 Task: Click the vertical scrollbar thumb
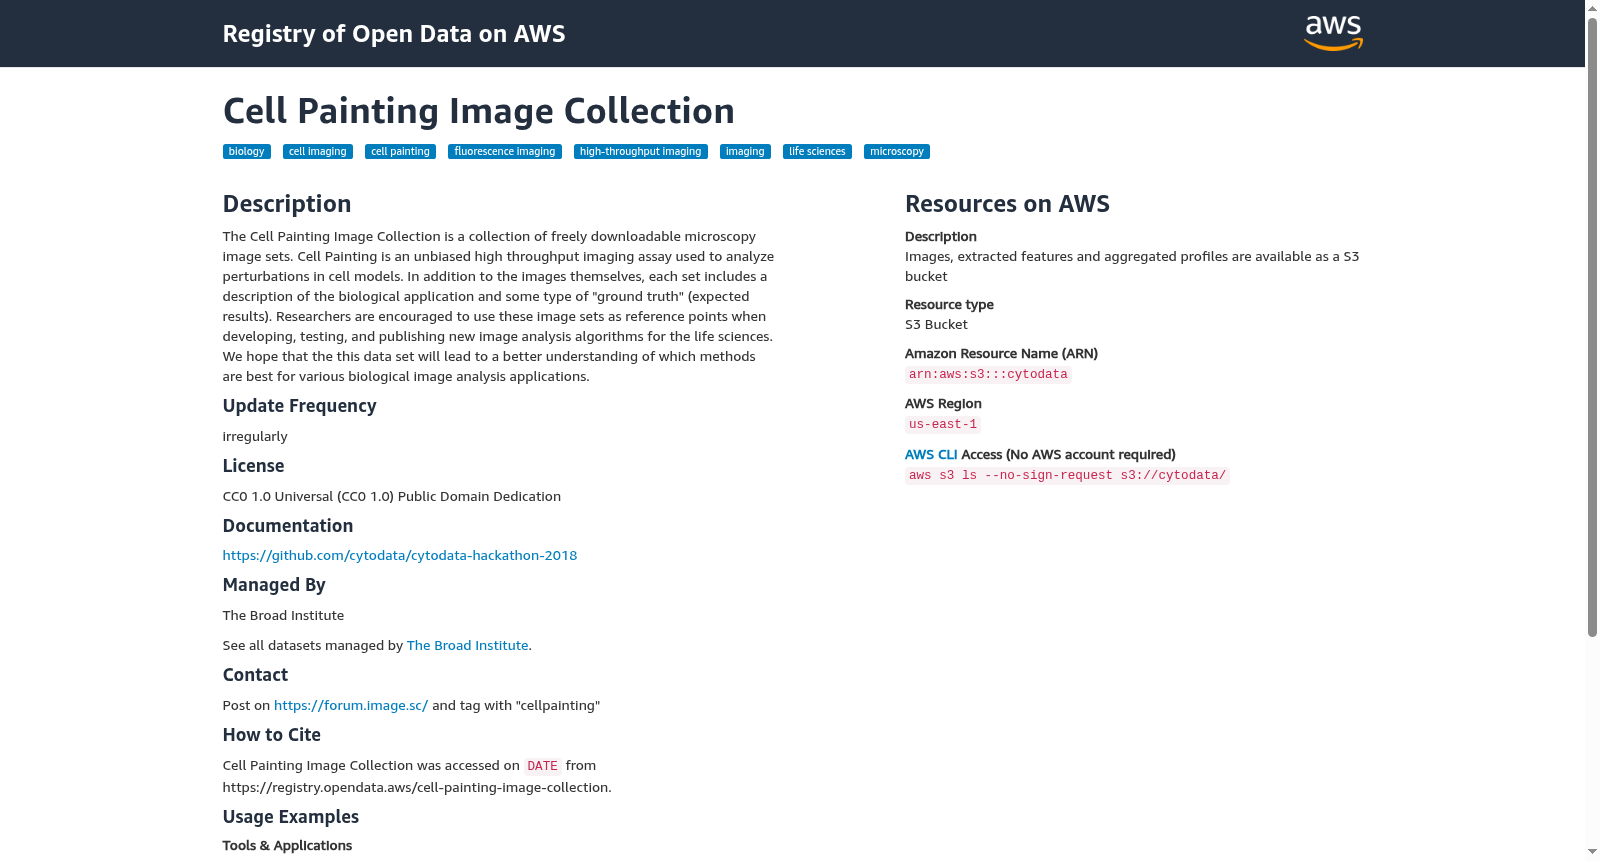1592,327
